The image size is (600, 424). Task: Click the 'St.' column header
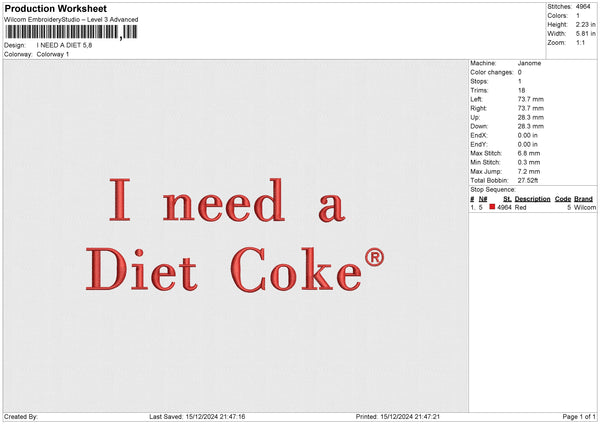coord(507,199)
